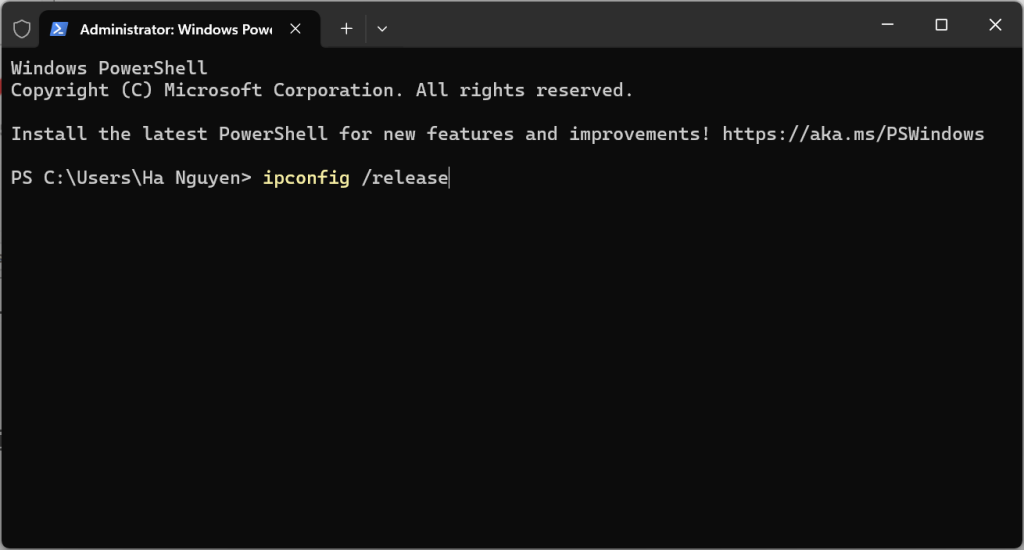Maximize the terminal window
Image resolution: width=1024 pixels, height=550 pixels.
point(941,25)
